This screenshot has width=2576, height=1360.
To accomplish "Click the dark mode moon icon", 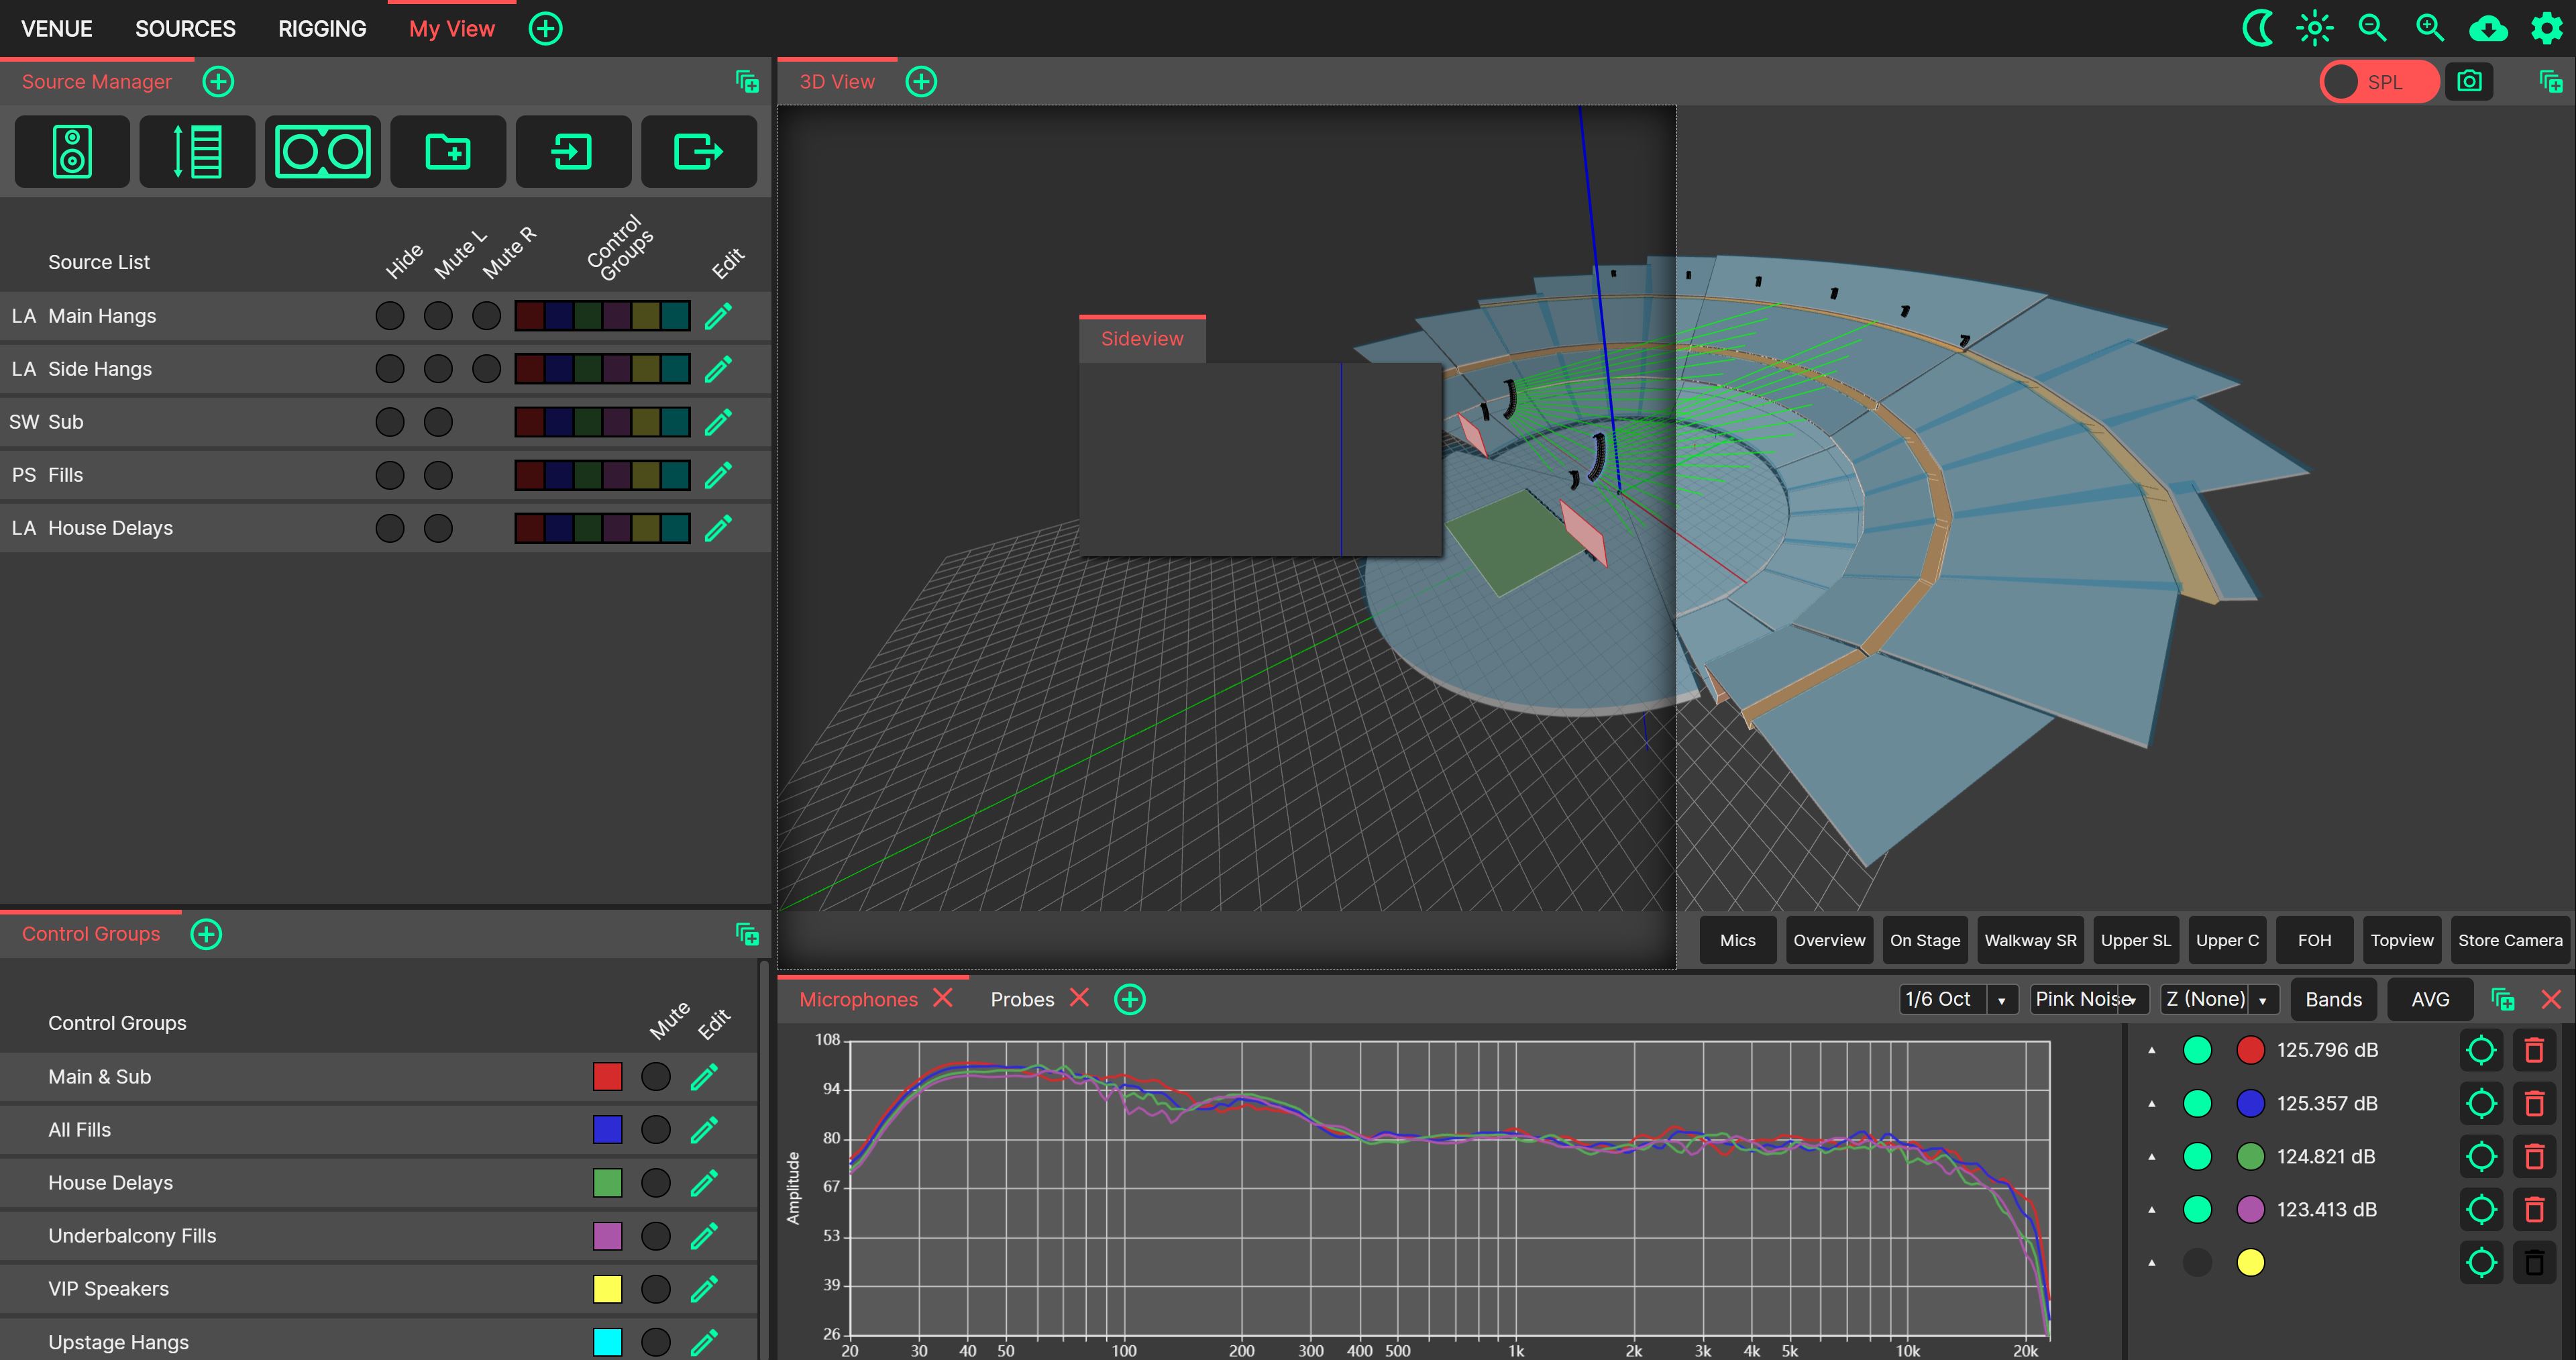I will [2257, 28].
